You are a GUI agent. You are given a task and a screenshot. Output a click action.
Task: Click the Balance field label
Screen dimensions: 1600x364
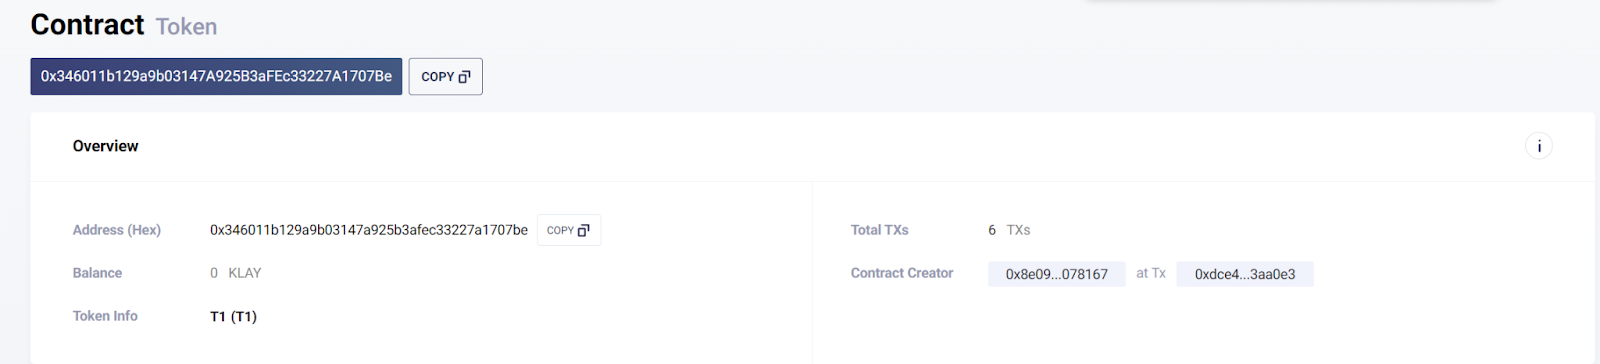coord(97,273)
